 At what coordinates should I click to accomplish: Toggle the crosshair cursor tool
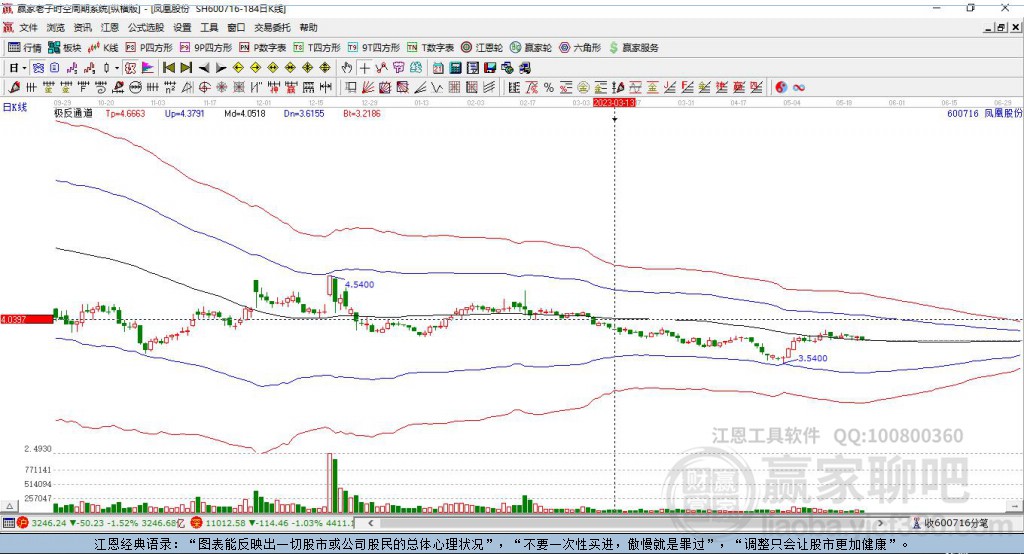pyautogui.click(x=364, y=68)
